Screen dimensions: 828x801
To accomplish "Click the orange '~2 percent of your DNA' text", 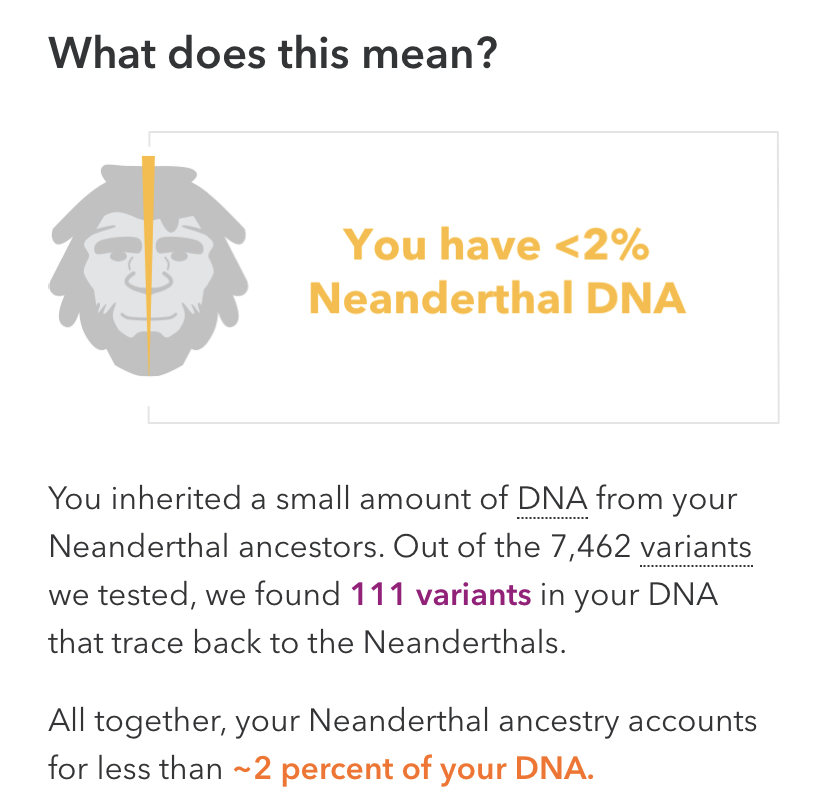I will click(x=413, y=769).
